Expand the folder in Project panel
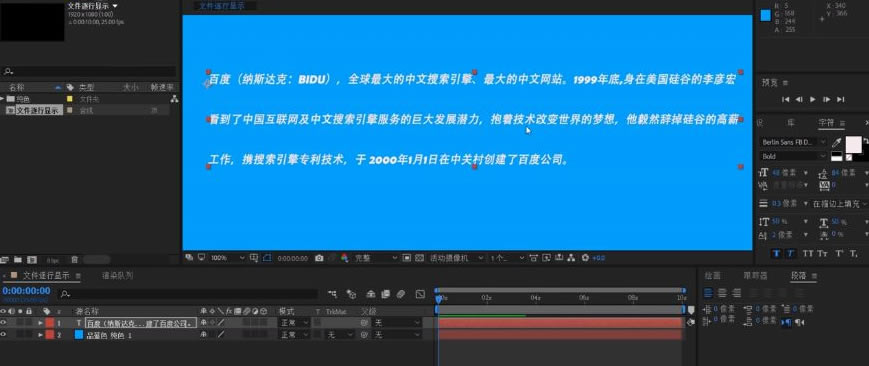The width and height of the screenshot is (869, 366). click(3, 99)
